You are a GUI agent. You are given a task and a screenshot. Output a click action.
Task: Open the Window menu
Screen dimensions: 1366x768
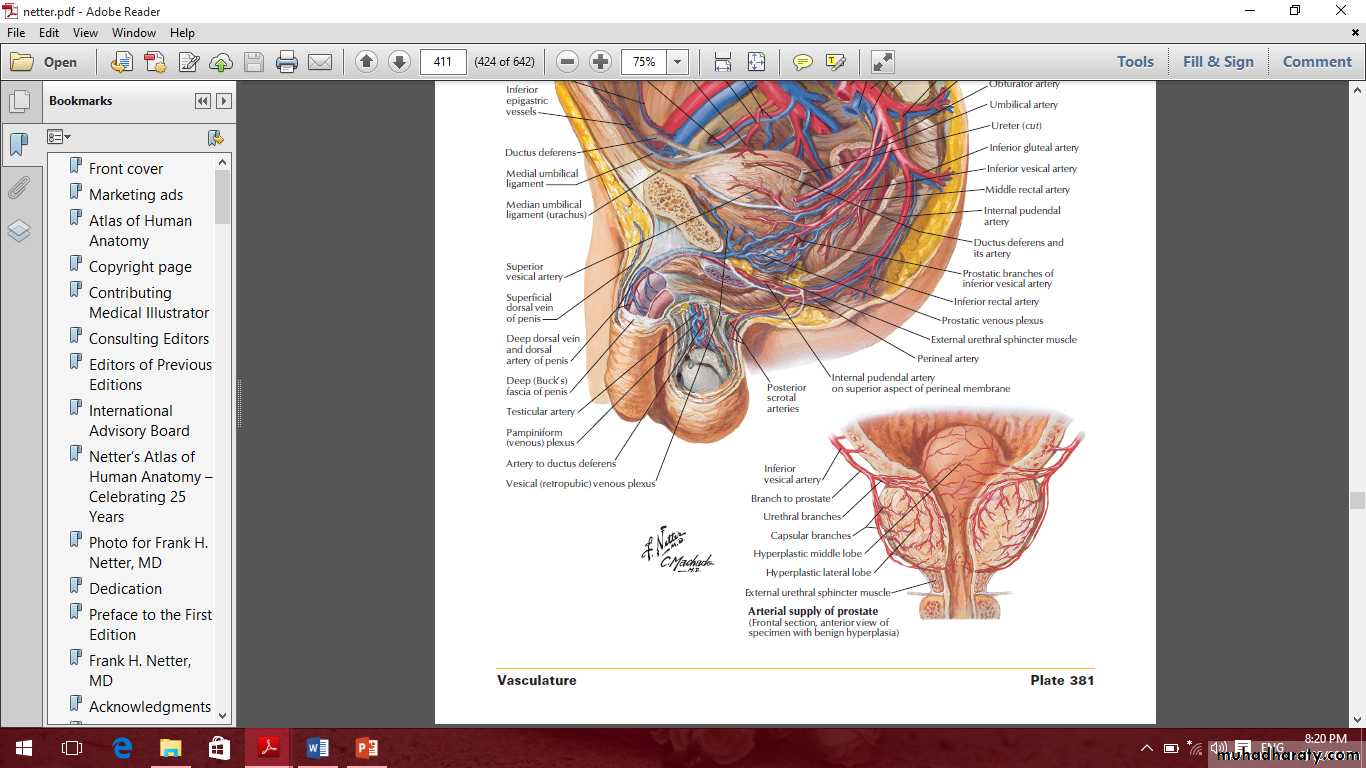(133, 33)
